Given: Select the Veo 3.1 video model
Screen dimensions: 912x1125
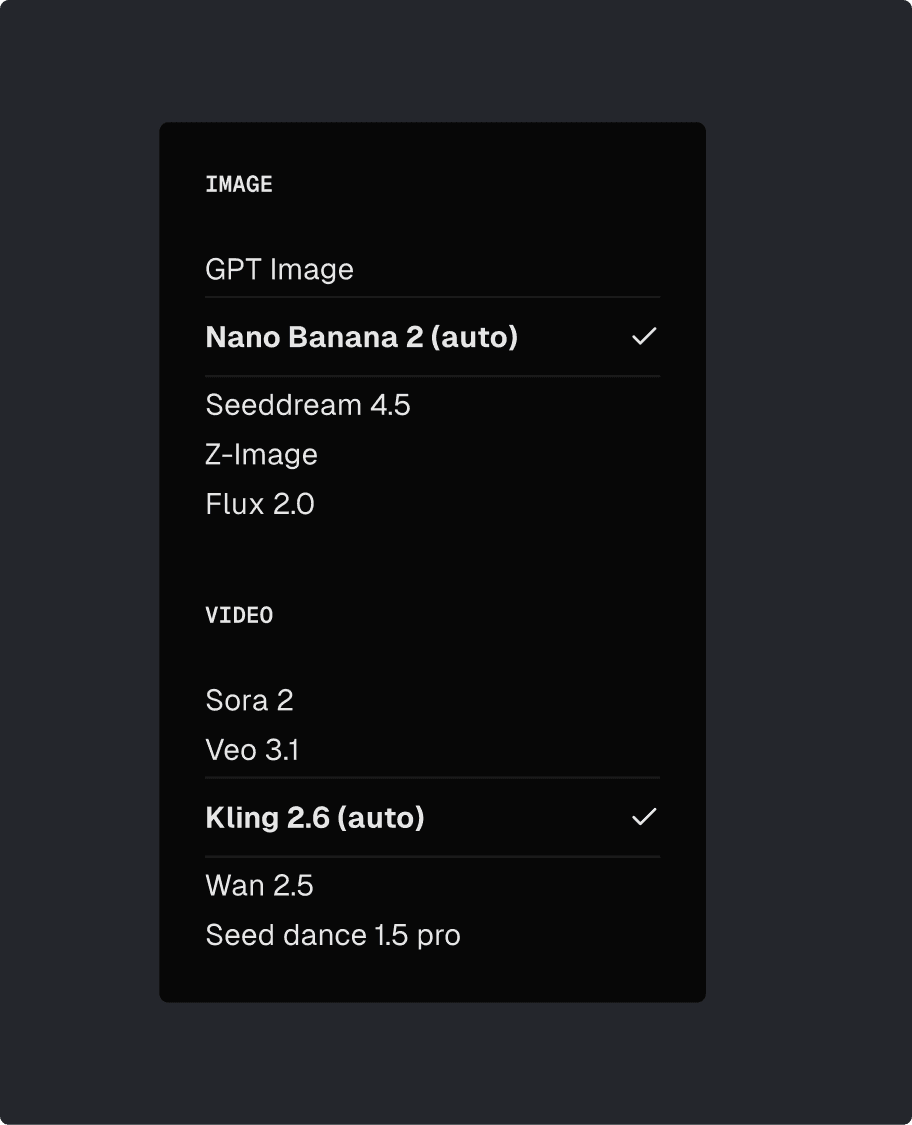Looking at the screenshot, I should point(252,750).
